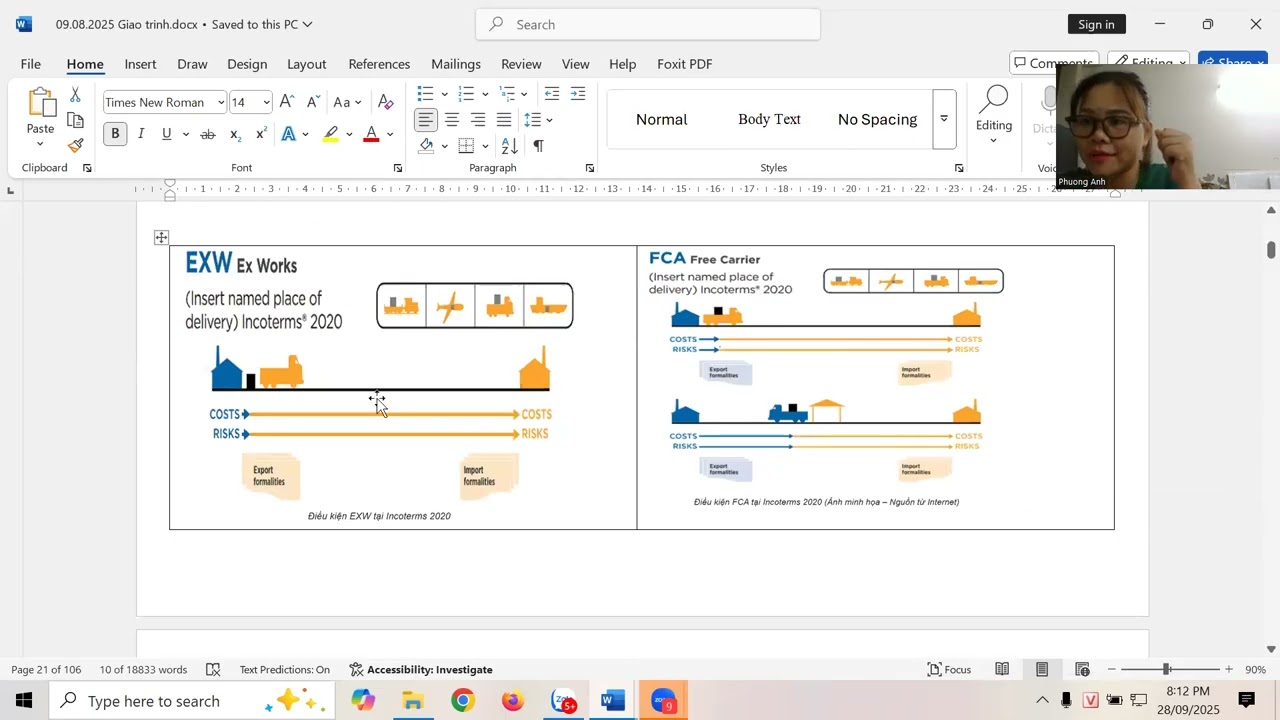Click Accessibility: Investigate in status bar
Viewport: 1280px width, 720px height.
click(421, 669)
